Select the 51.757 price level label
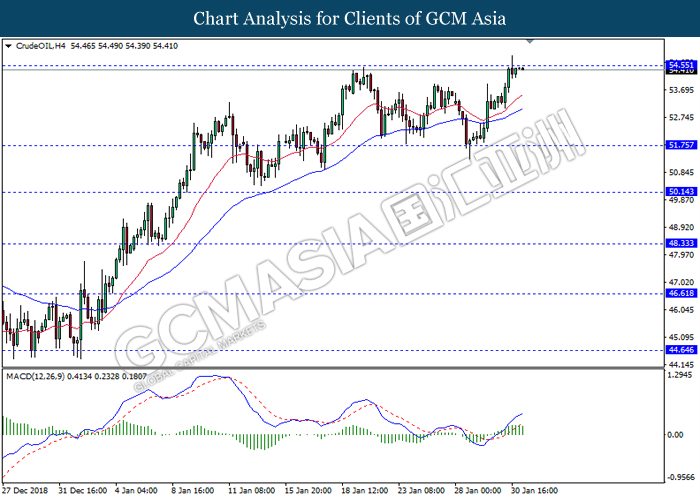Image resolution: width=700 pixels, height=500 pixels. point(681,145)
